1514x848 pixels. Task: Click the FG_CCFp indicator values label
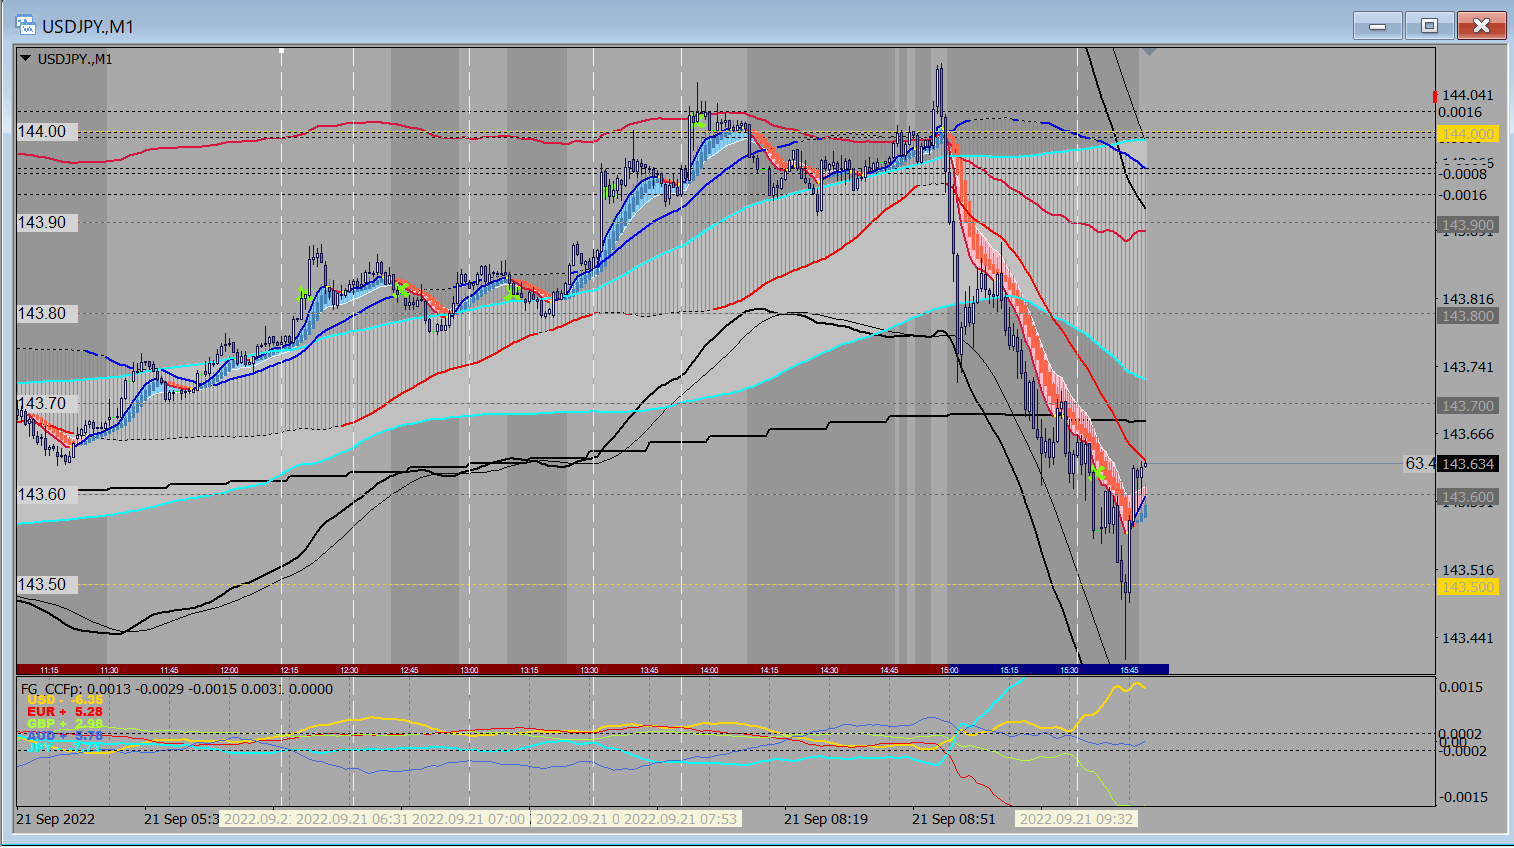tap(177, 689)
